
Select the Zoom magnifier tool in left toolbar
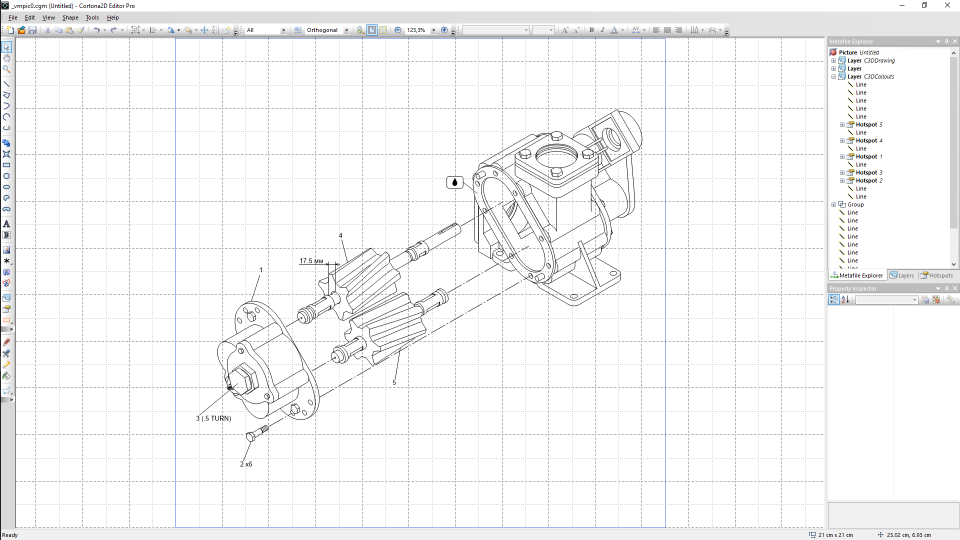[x=7, y=70]
